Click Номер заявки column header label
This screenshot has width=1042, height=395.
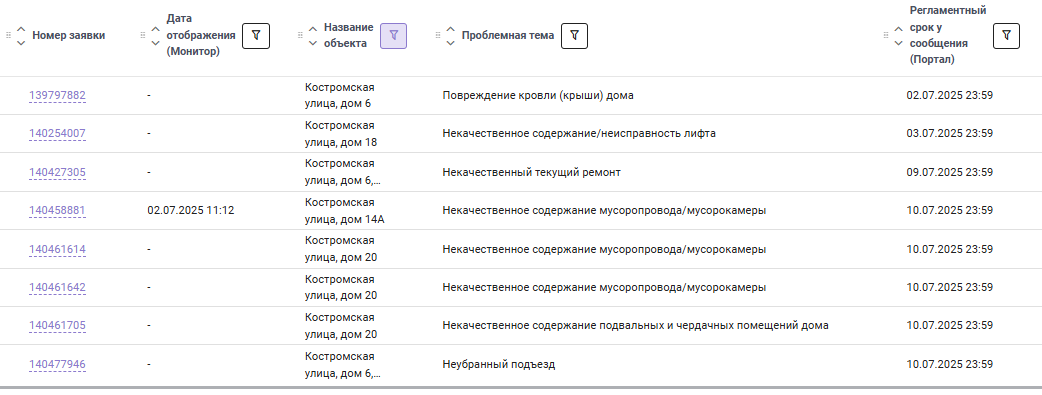(x=68, y=35)
